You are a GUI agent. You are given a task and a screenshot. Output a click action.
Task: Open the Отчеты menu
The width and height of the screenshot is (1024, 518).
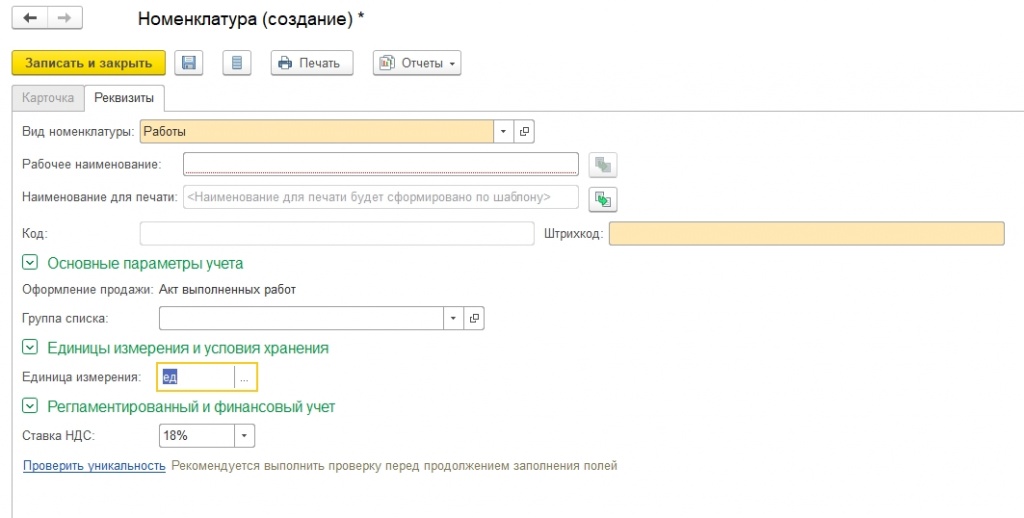[417, 63]
